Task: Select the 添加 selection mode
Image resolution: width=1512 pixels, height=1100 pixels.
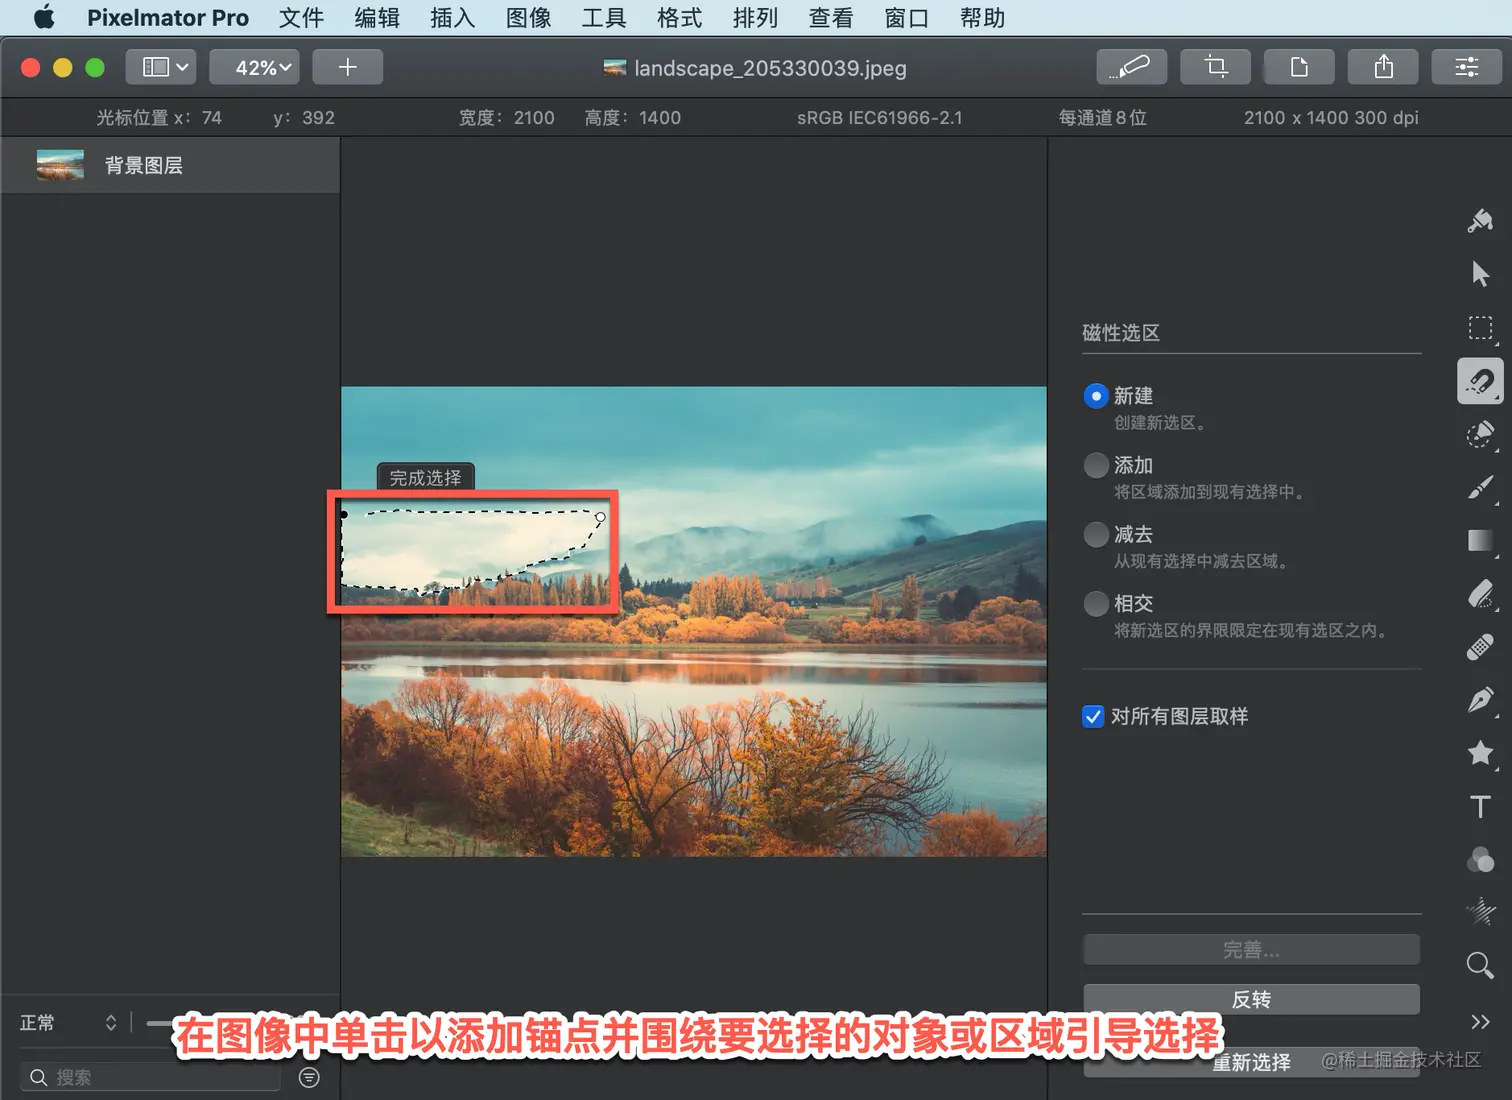Action: click(x=1096, y=465)
